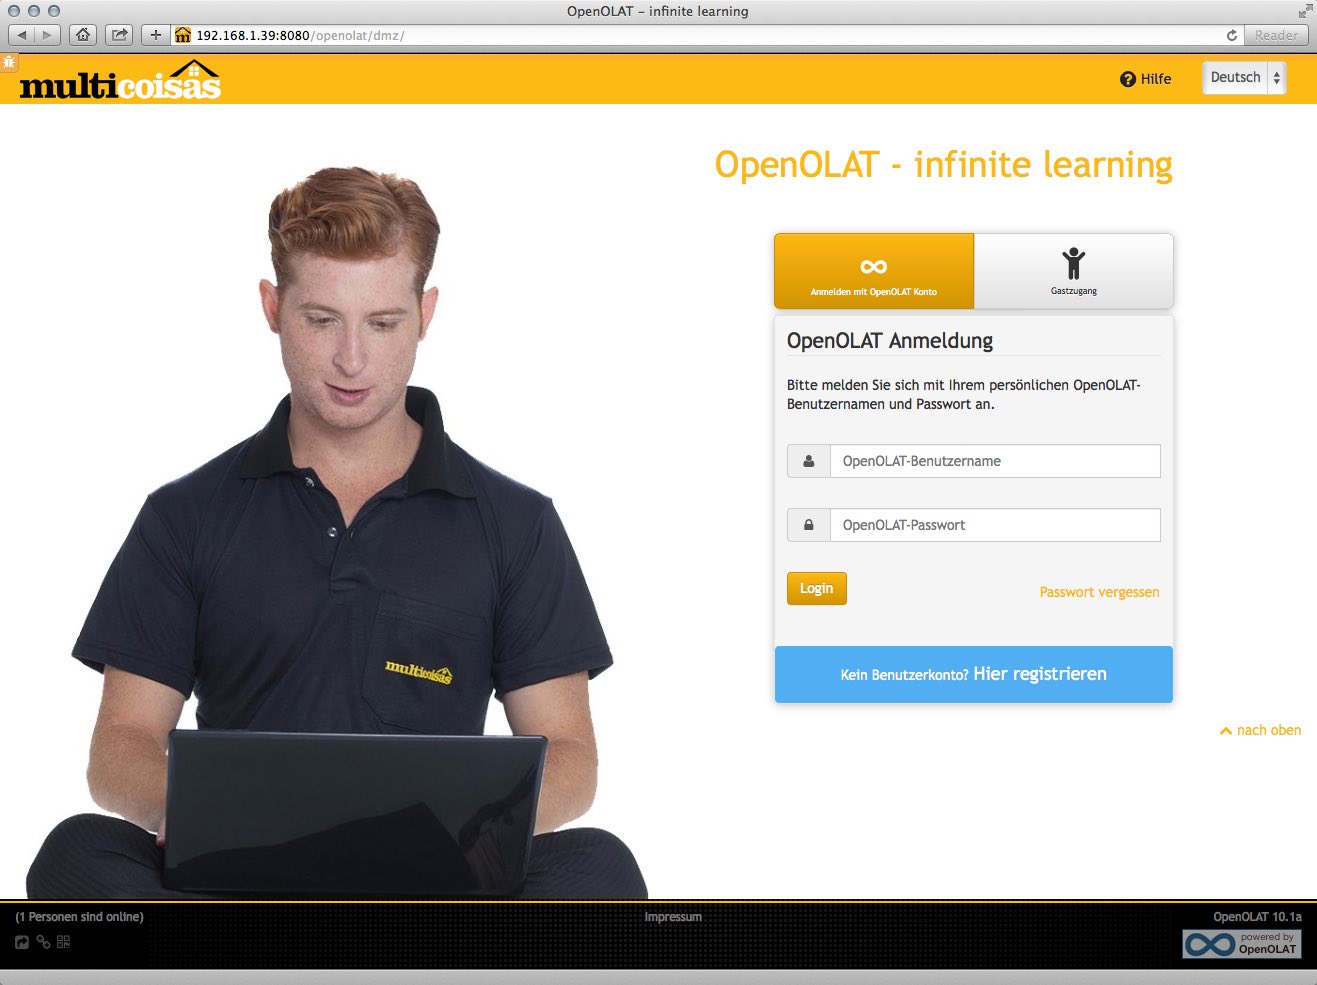Click the OpenOLAT Anmeldung heading
Viewport: 1317px width, 985px height.
pyautogui.click(x=890, y=341)
